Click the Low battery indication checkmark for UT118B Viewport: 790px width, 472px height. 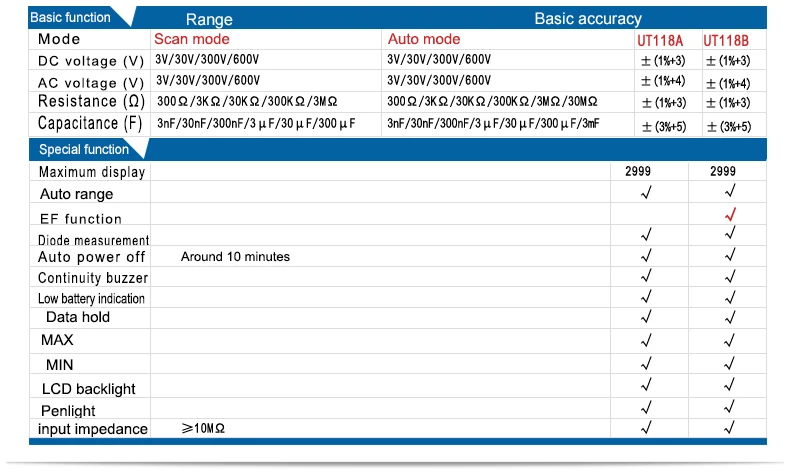click(x=730, y=297)
